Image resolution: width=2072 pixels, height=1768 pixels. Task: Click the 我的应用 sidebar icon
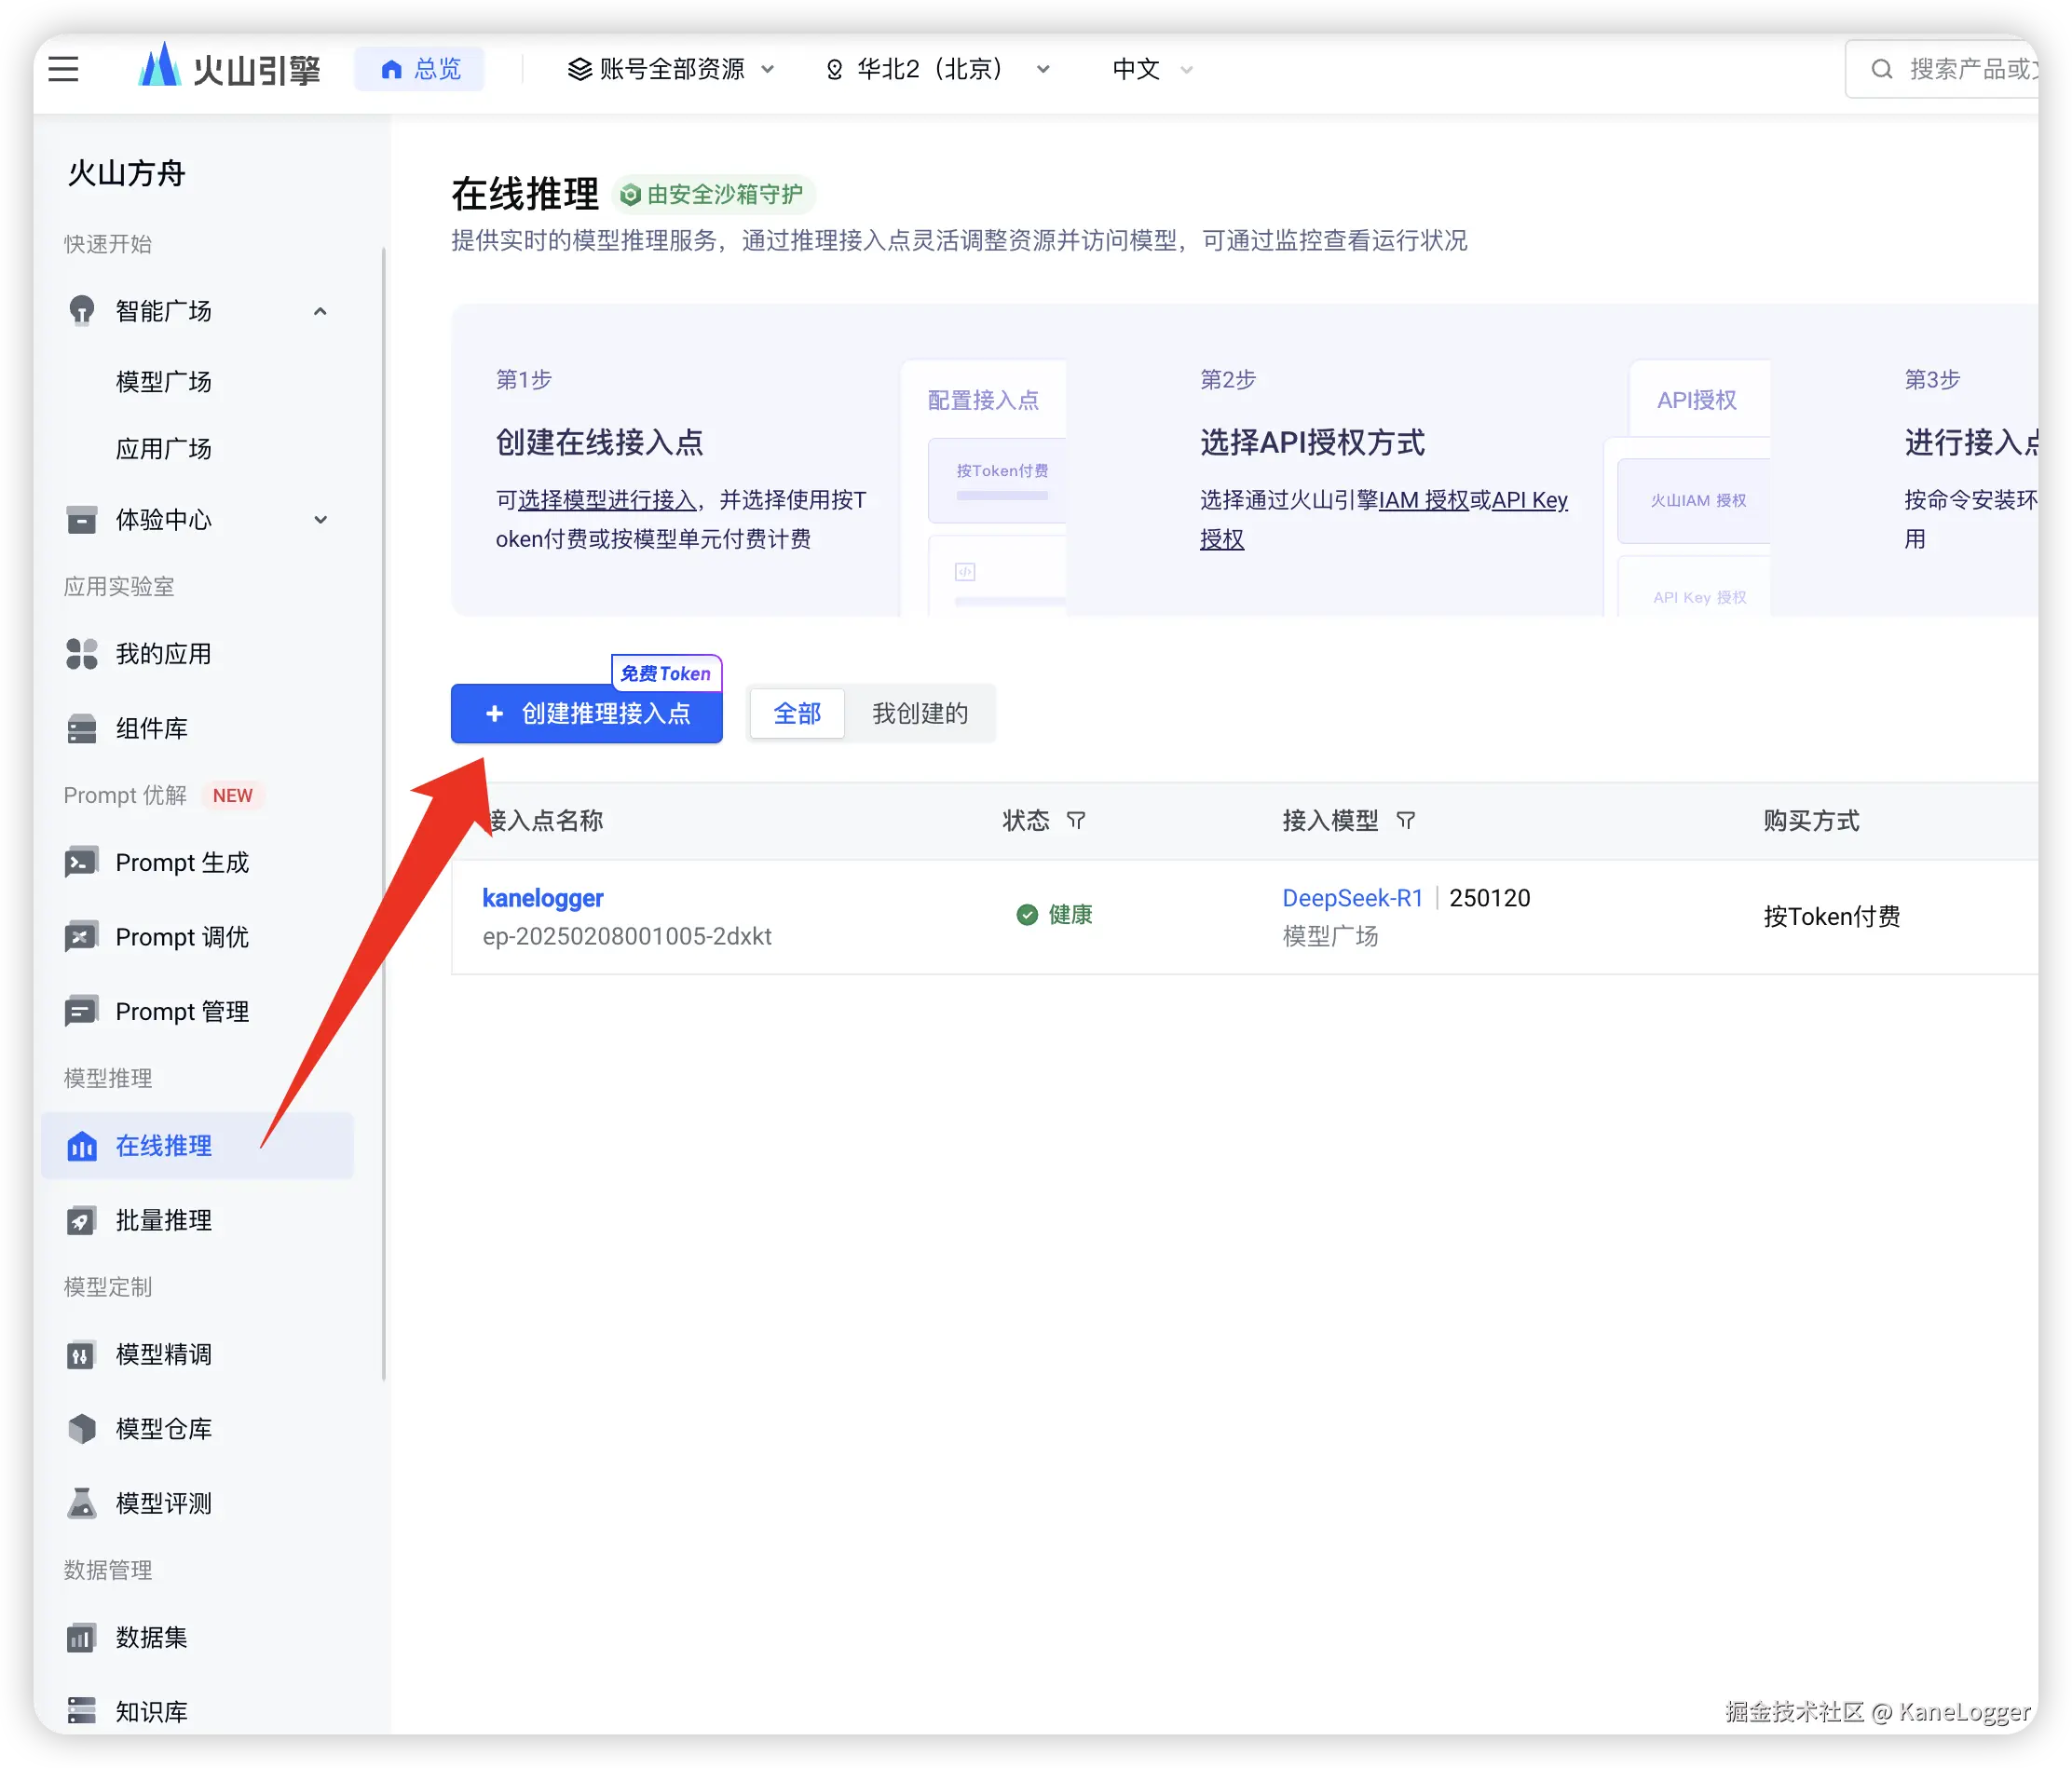point(82,654)
